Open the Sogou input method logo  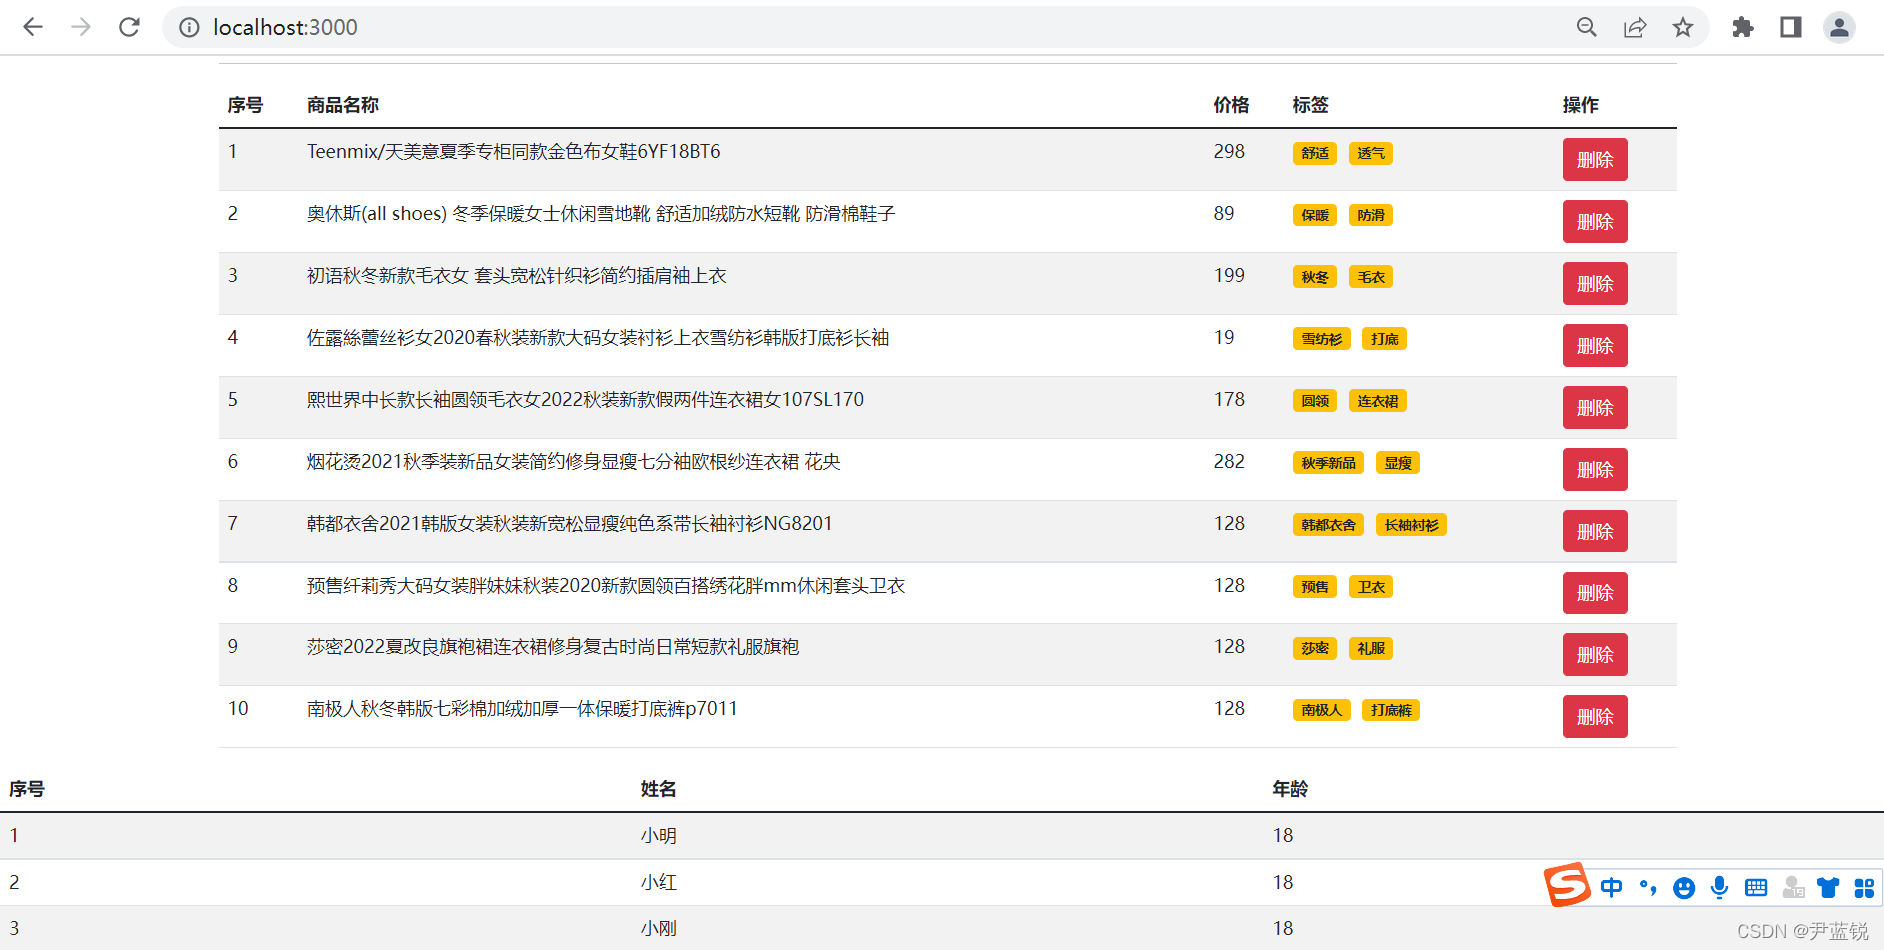[1567, 885]
